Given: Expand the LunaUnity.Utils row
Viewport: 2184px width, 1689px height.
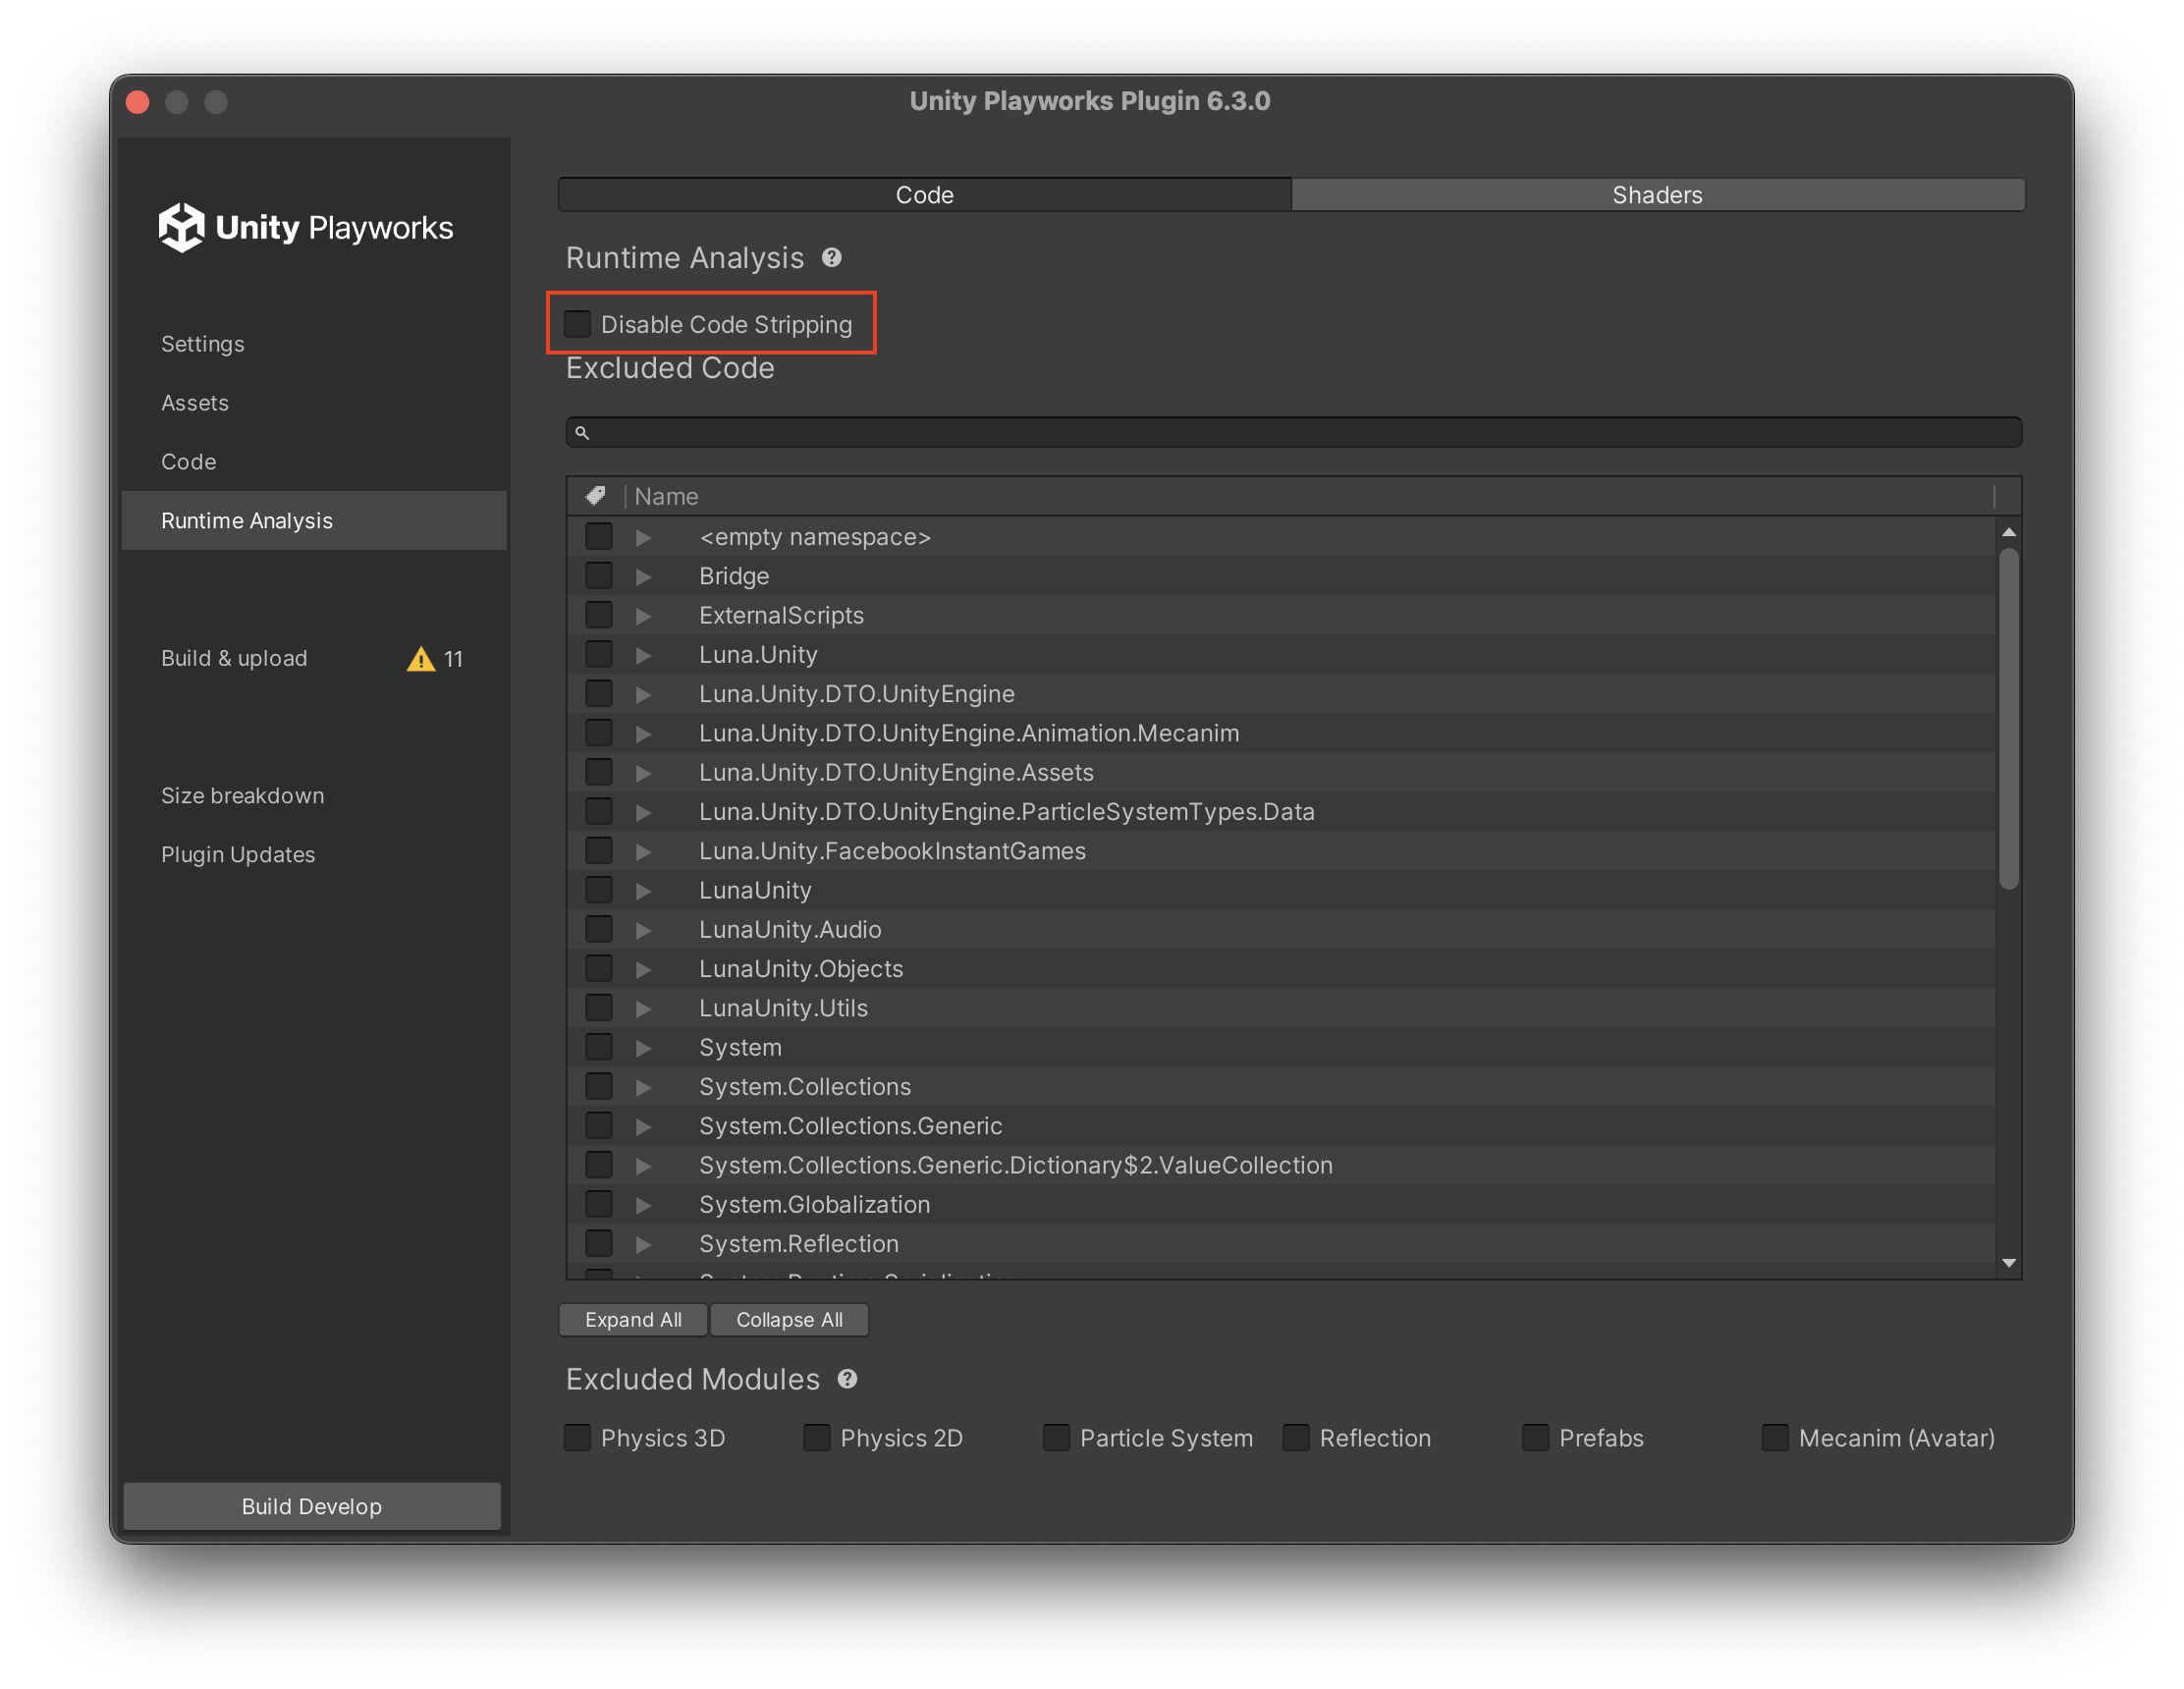Looking at the screenshot, I should [x=643, y=1009].
